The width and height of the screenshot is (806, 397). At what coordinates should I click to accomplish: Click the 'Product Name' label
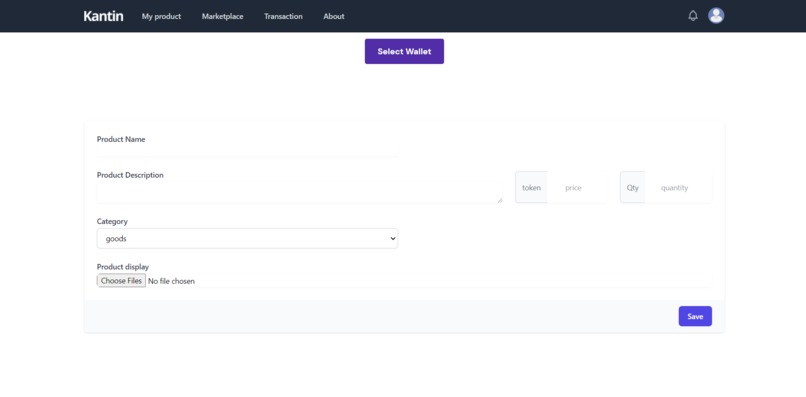(x=121, y=139)
